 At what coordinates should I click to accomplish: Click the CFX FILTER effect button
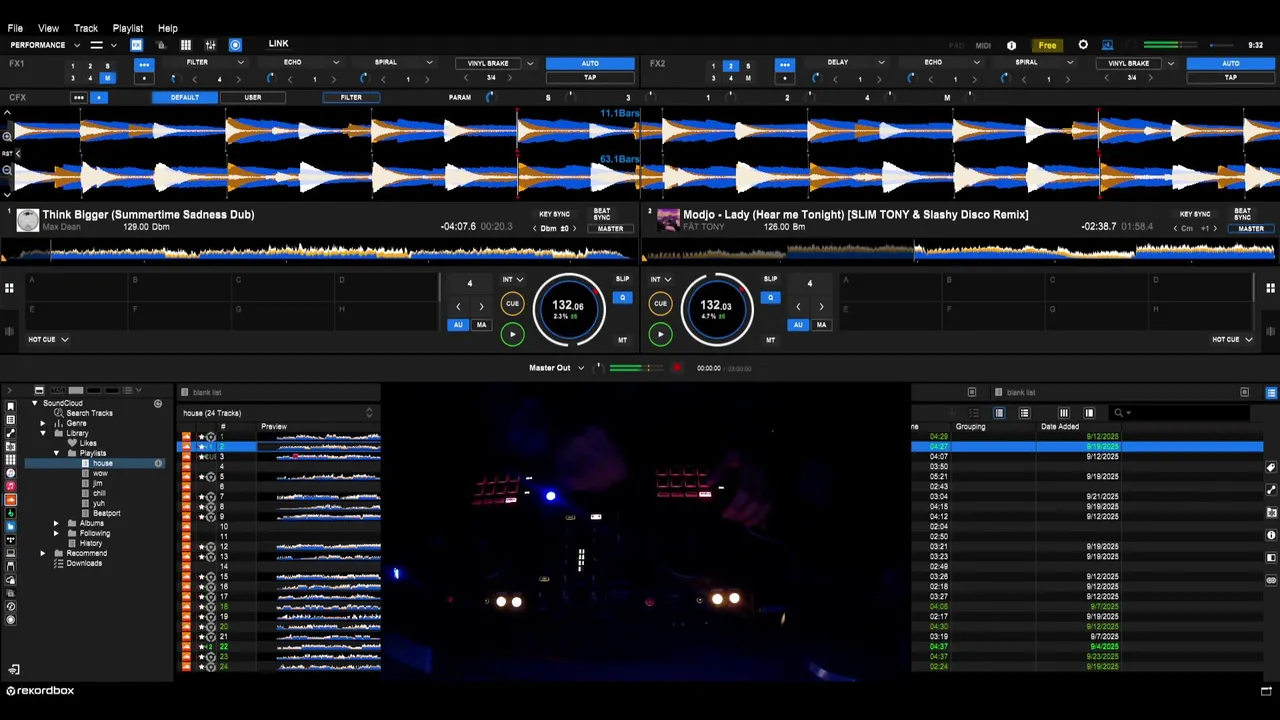351,97
